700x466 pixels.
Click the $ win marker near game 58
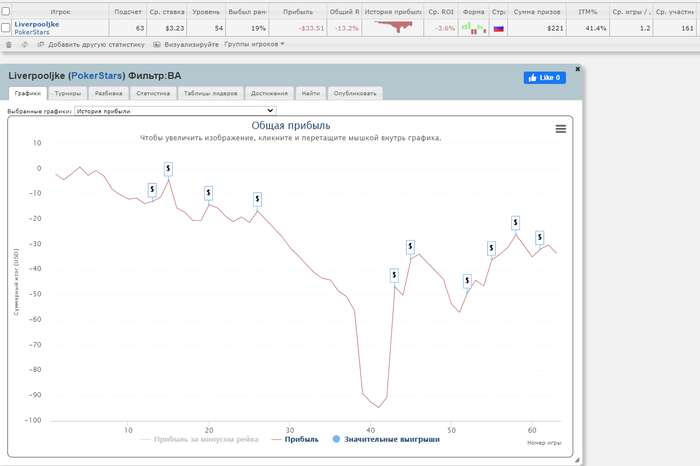tap(516, 222)
